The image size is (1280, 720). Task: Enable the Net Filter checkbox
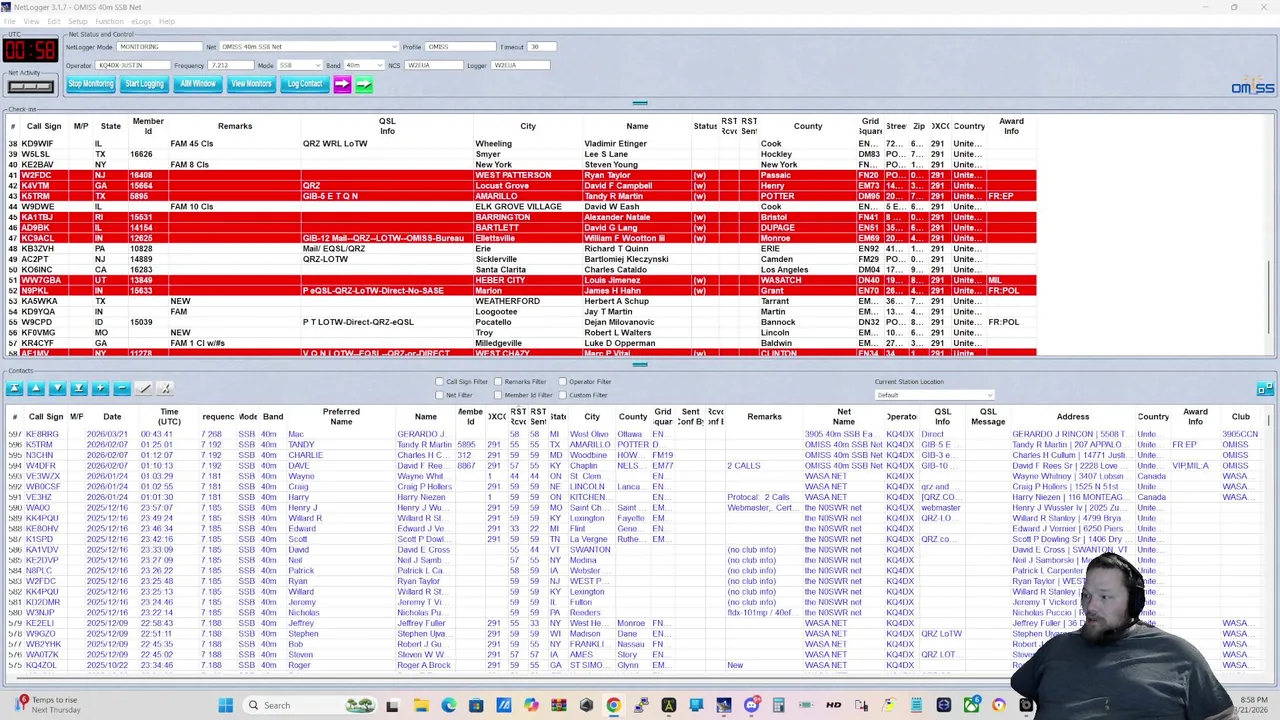439,395
